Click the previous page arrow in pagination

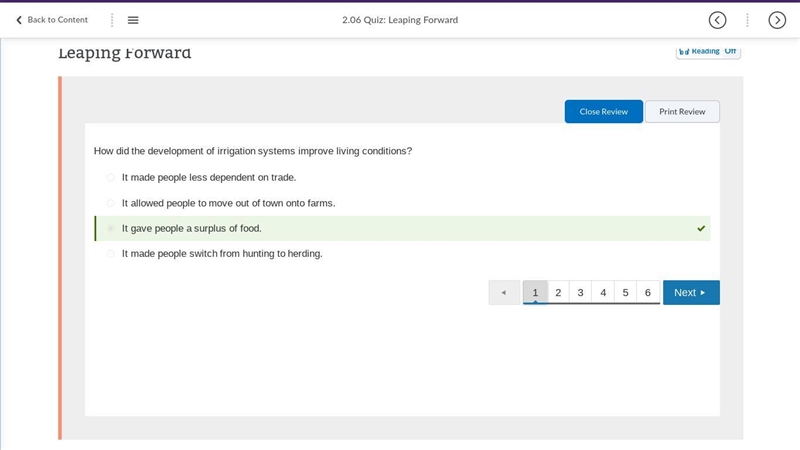pyautogui.click(x=504, y=292)
